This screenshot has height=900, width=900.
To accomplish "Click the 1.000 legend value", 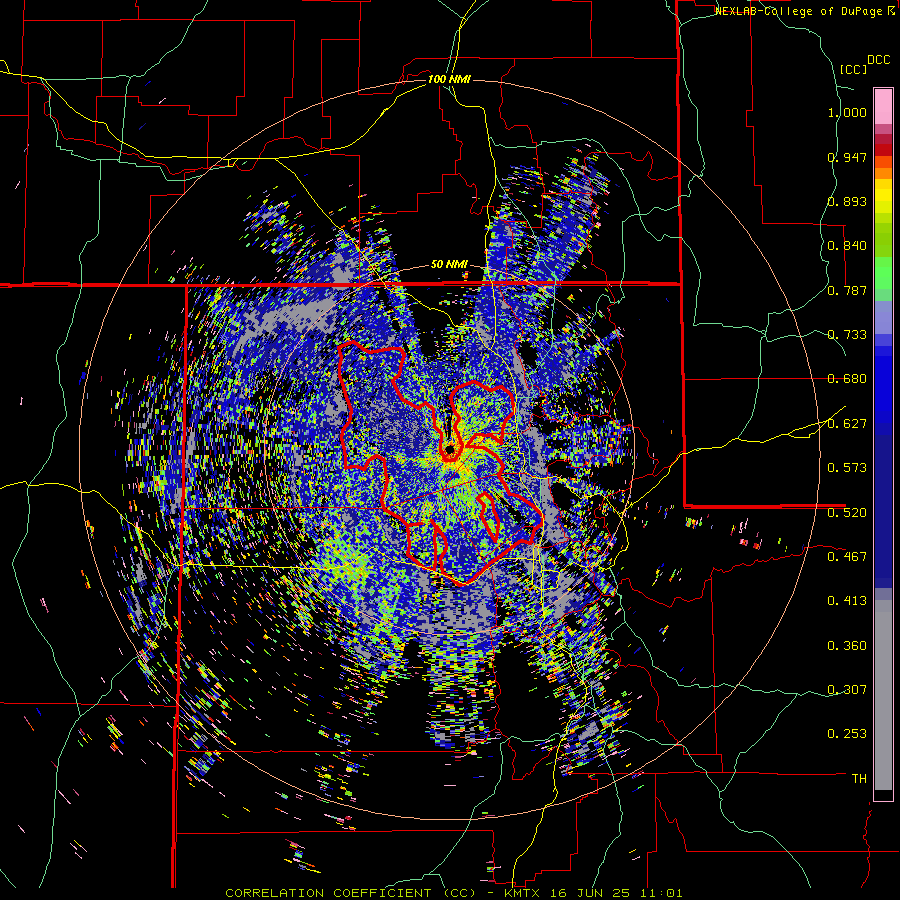I will [x=847, y=112].
